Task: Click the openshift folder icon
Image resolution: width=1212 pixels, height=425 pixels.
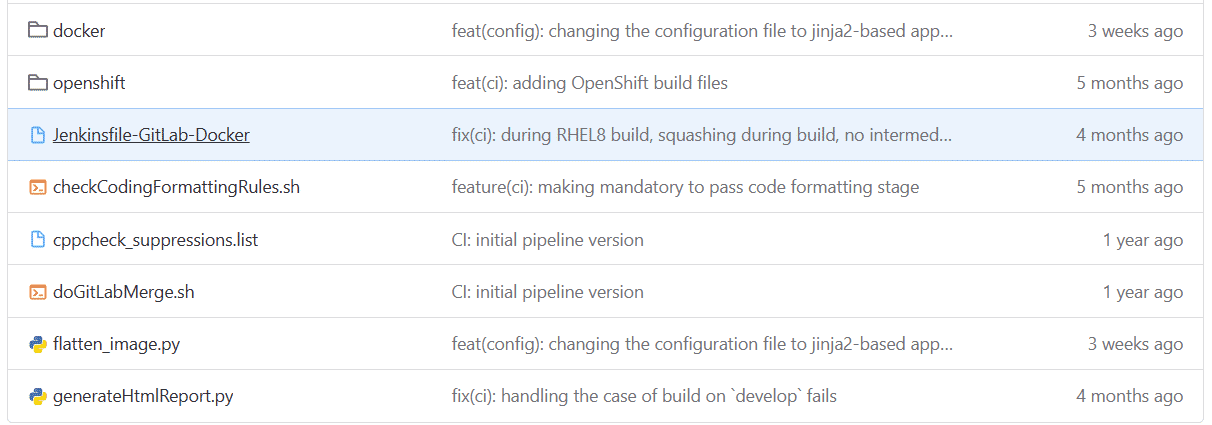Action: click(x=38, y=83)
